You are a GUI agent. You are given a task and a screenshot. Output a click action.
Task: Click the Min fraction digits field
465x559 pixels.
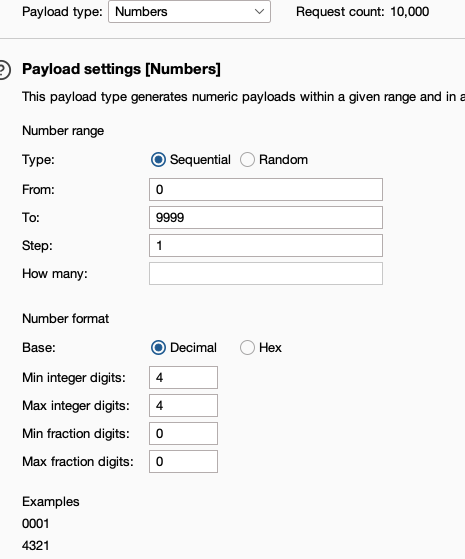pyautogui.click(x=183, y=434)
